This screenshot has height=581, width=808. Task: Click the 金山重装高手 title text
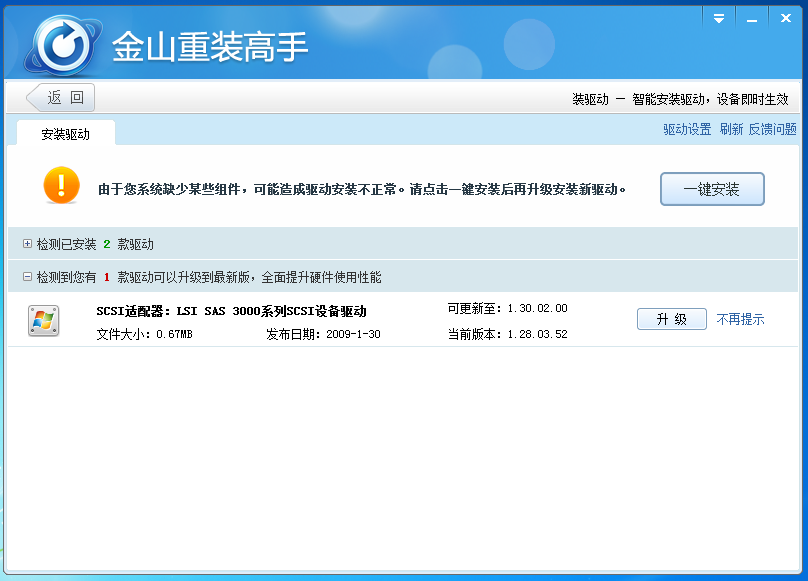210,47
